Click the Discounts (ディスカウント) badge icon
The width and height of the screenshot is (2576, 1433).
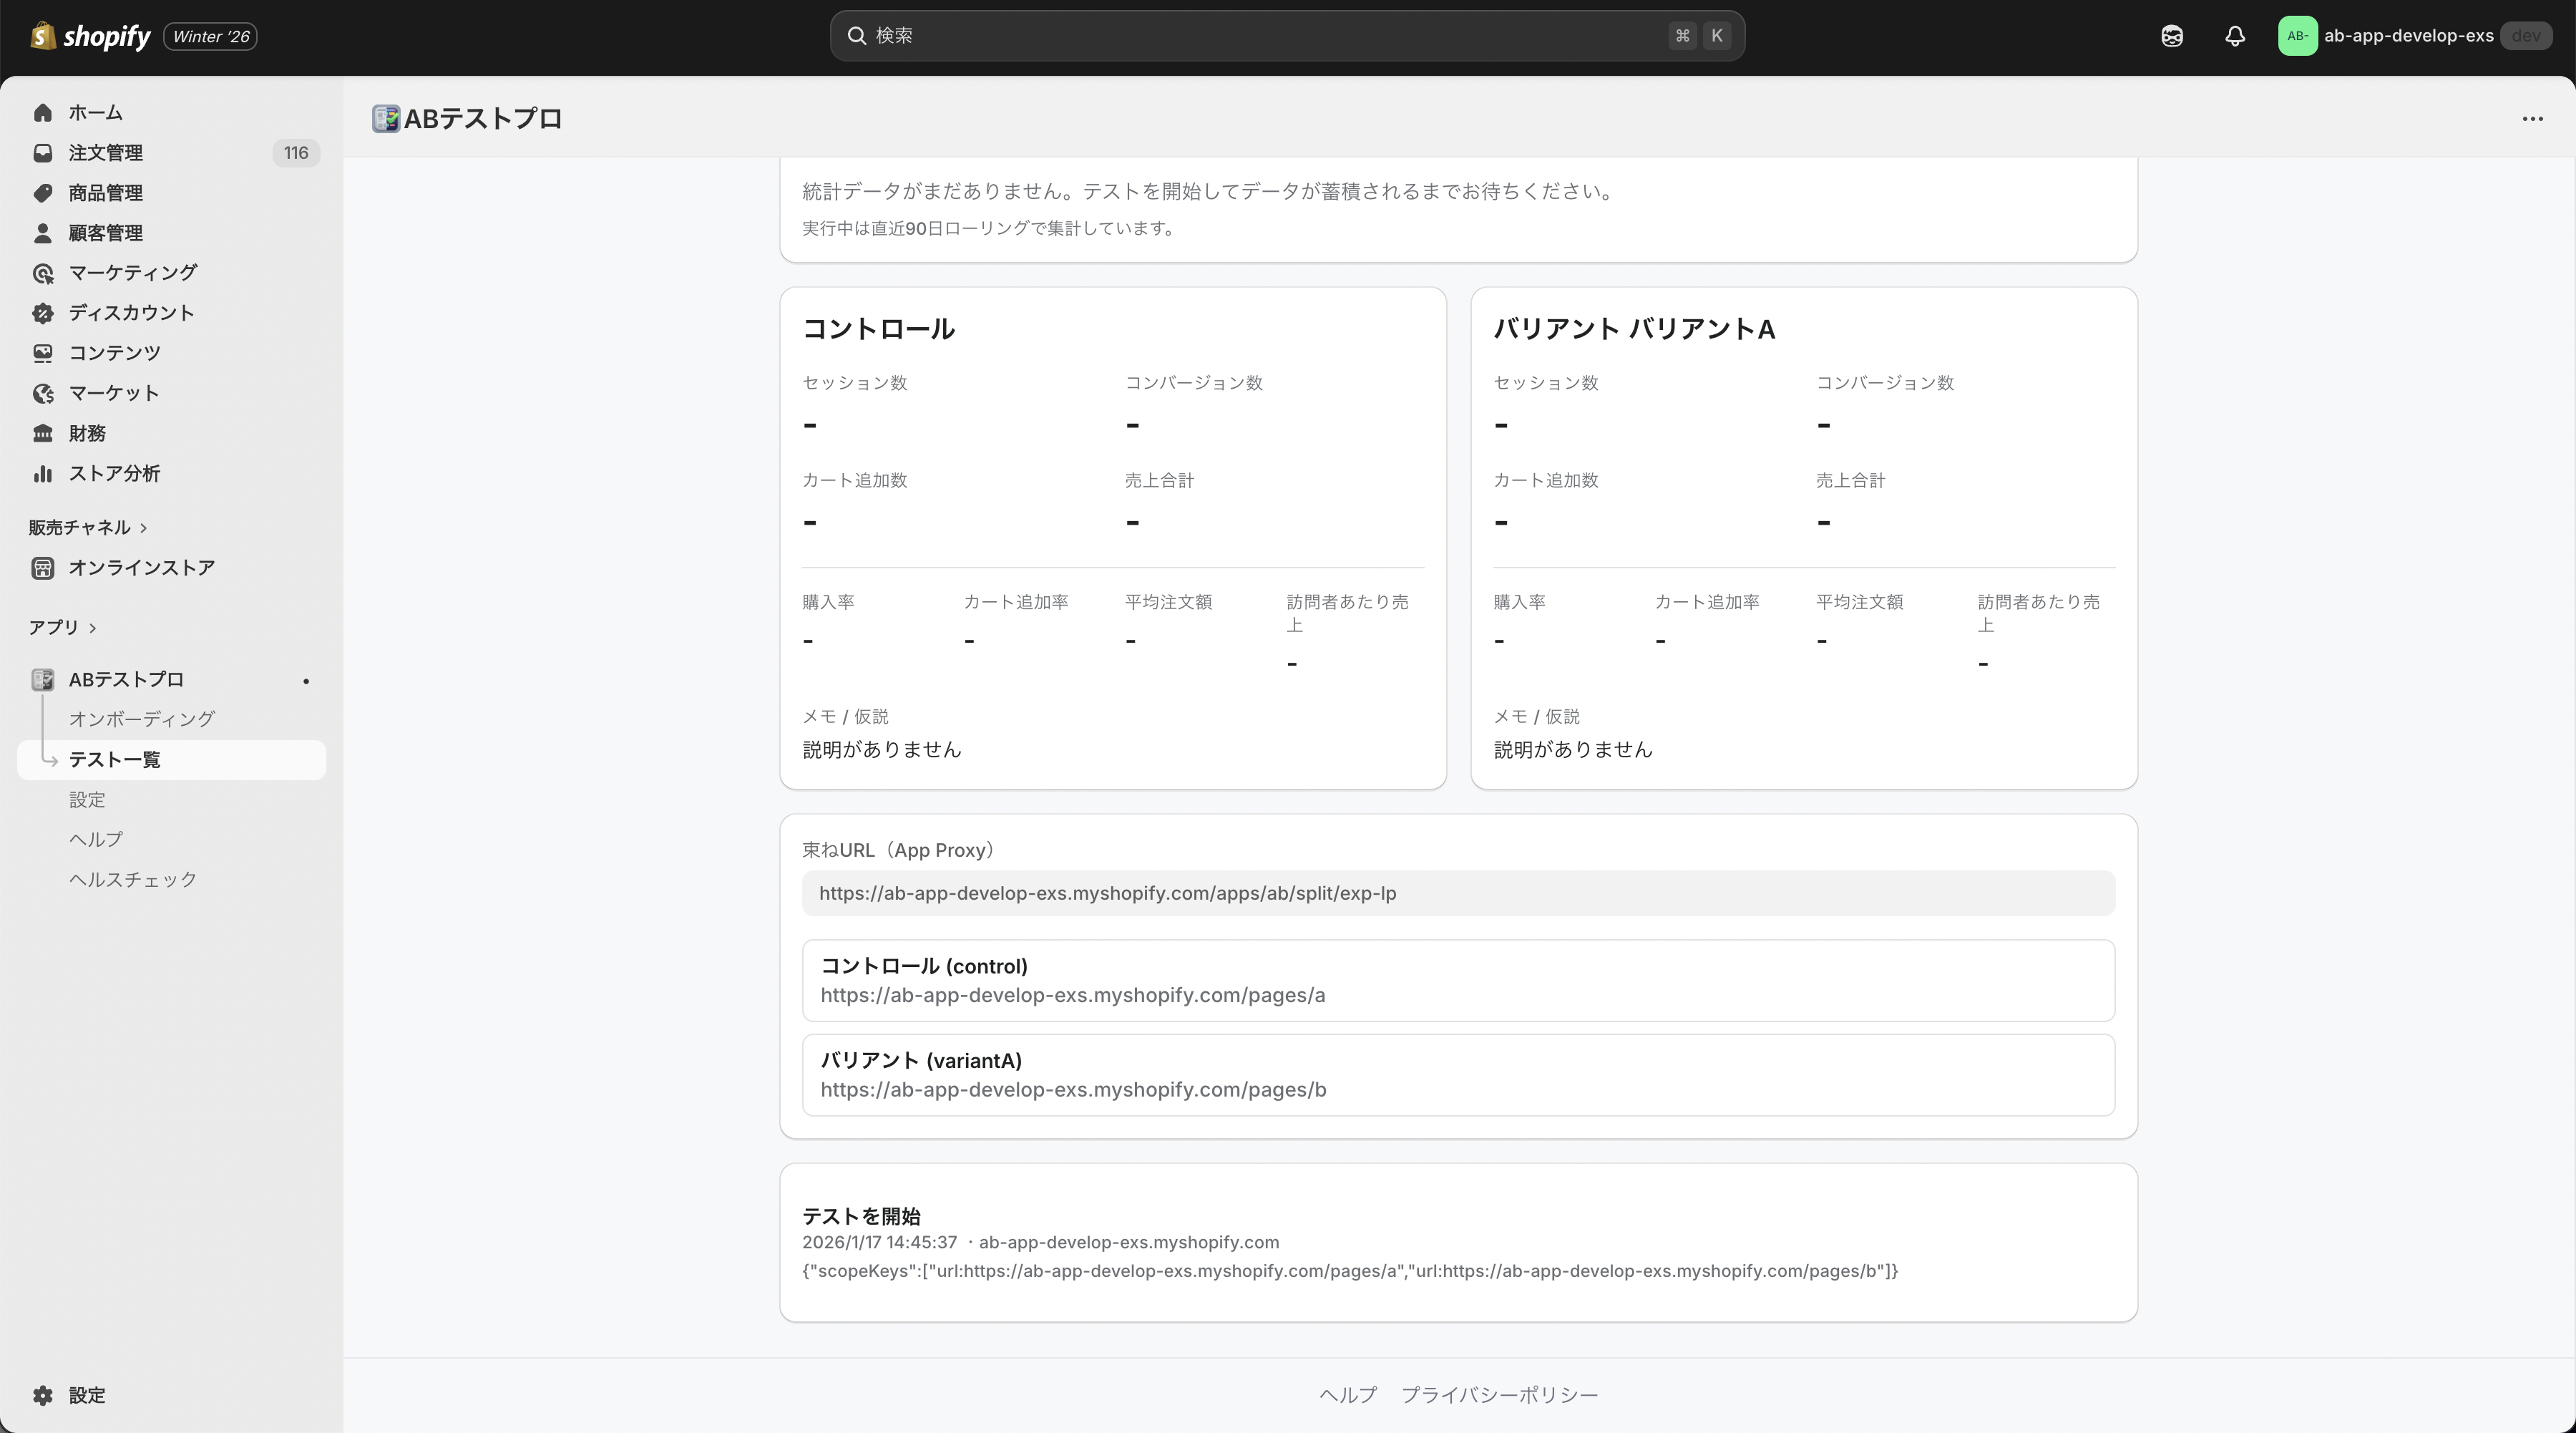click(42, 313)
